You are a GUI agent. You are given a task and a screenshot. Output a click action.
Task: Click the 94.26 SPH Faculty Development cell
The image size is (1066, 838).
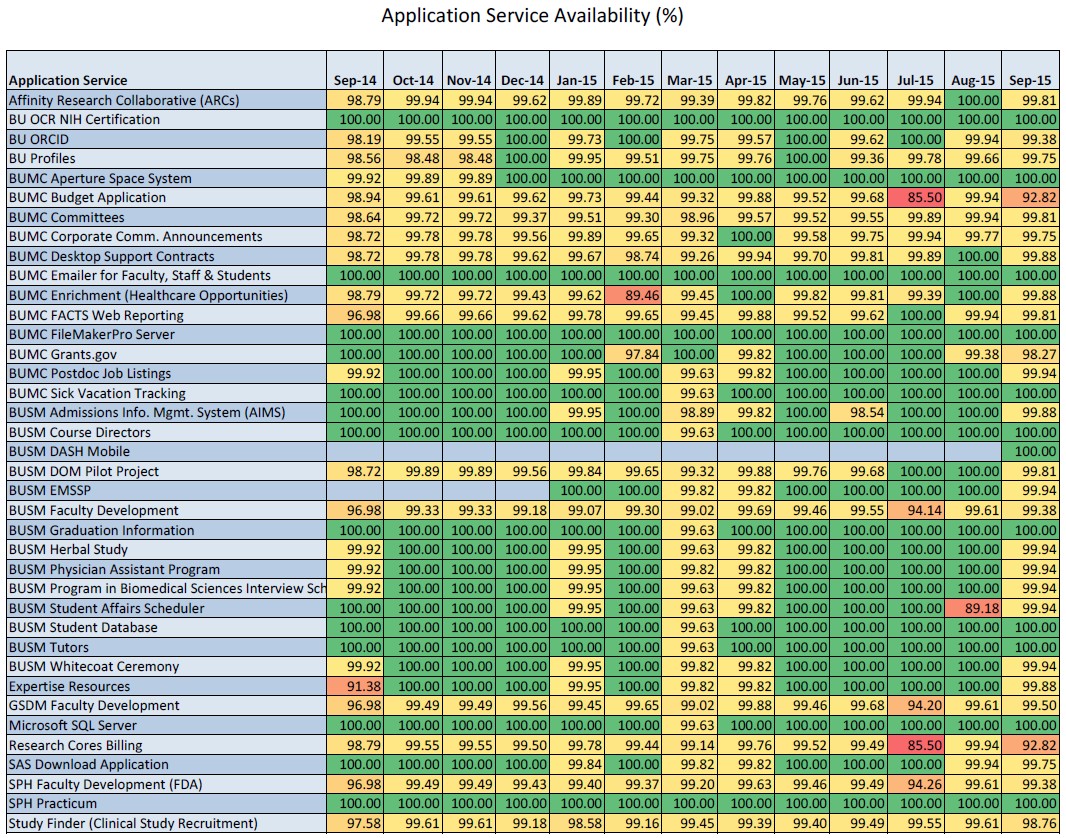[x=915, y=784]
